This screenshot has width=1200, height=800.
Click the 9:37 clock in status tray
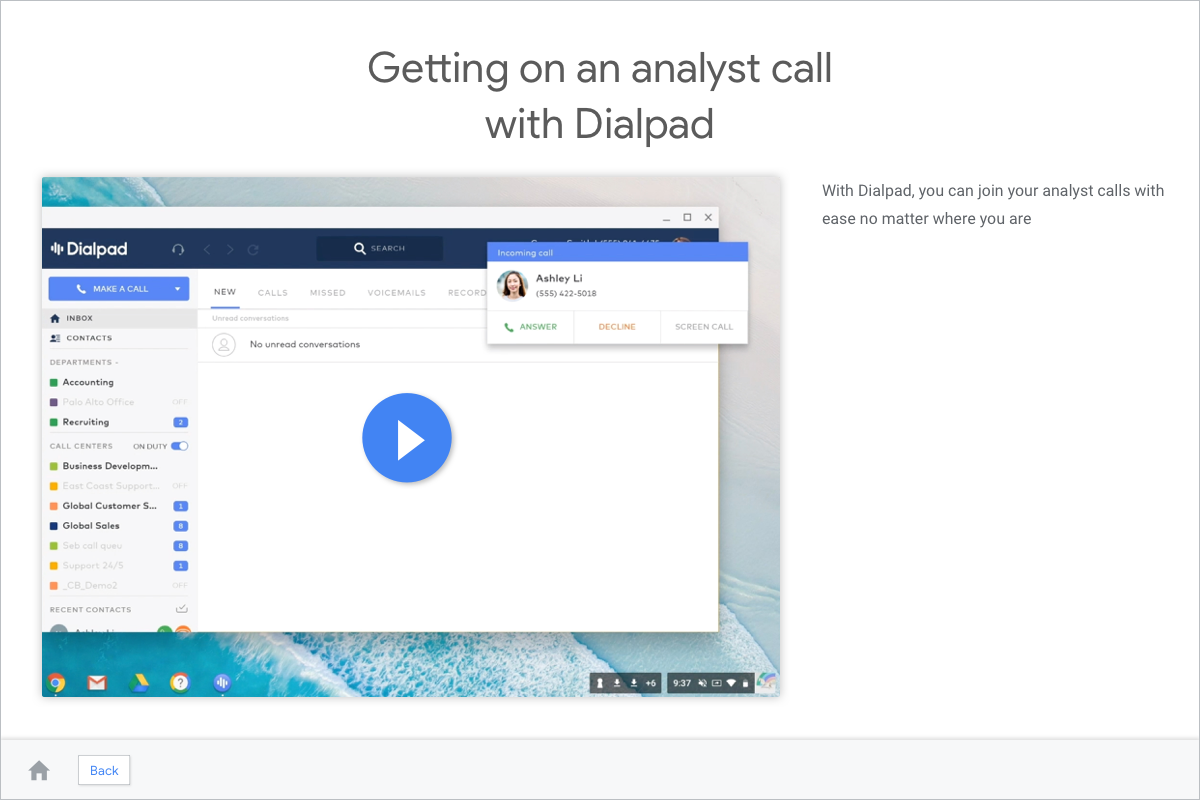pyautogui.click(x=682, y=683)
